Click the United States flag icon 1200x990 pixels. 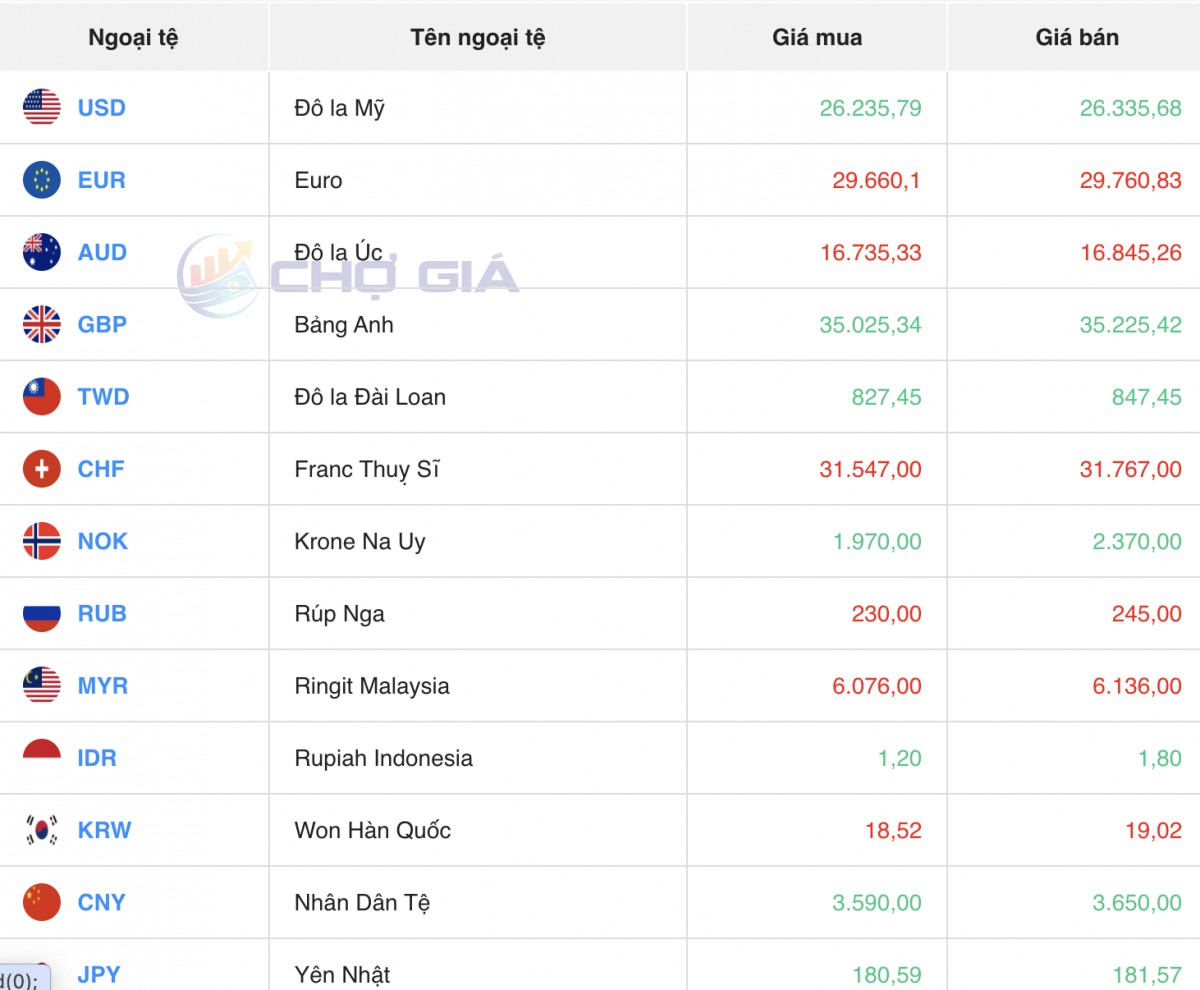42,107
